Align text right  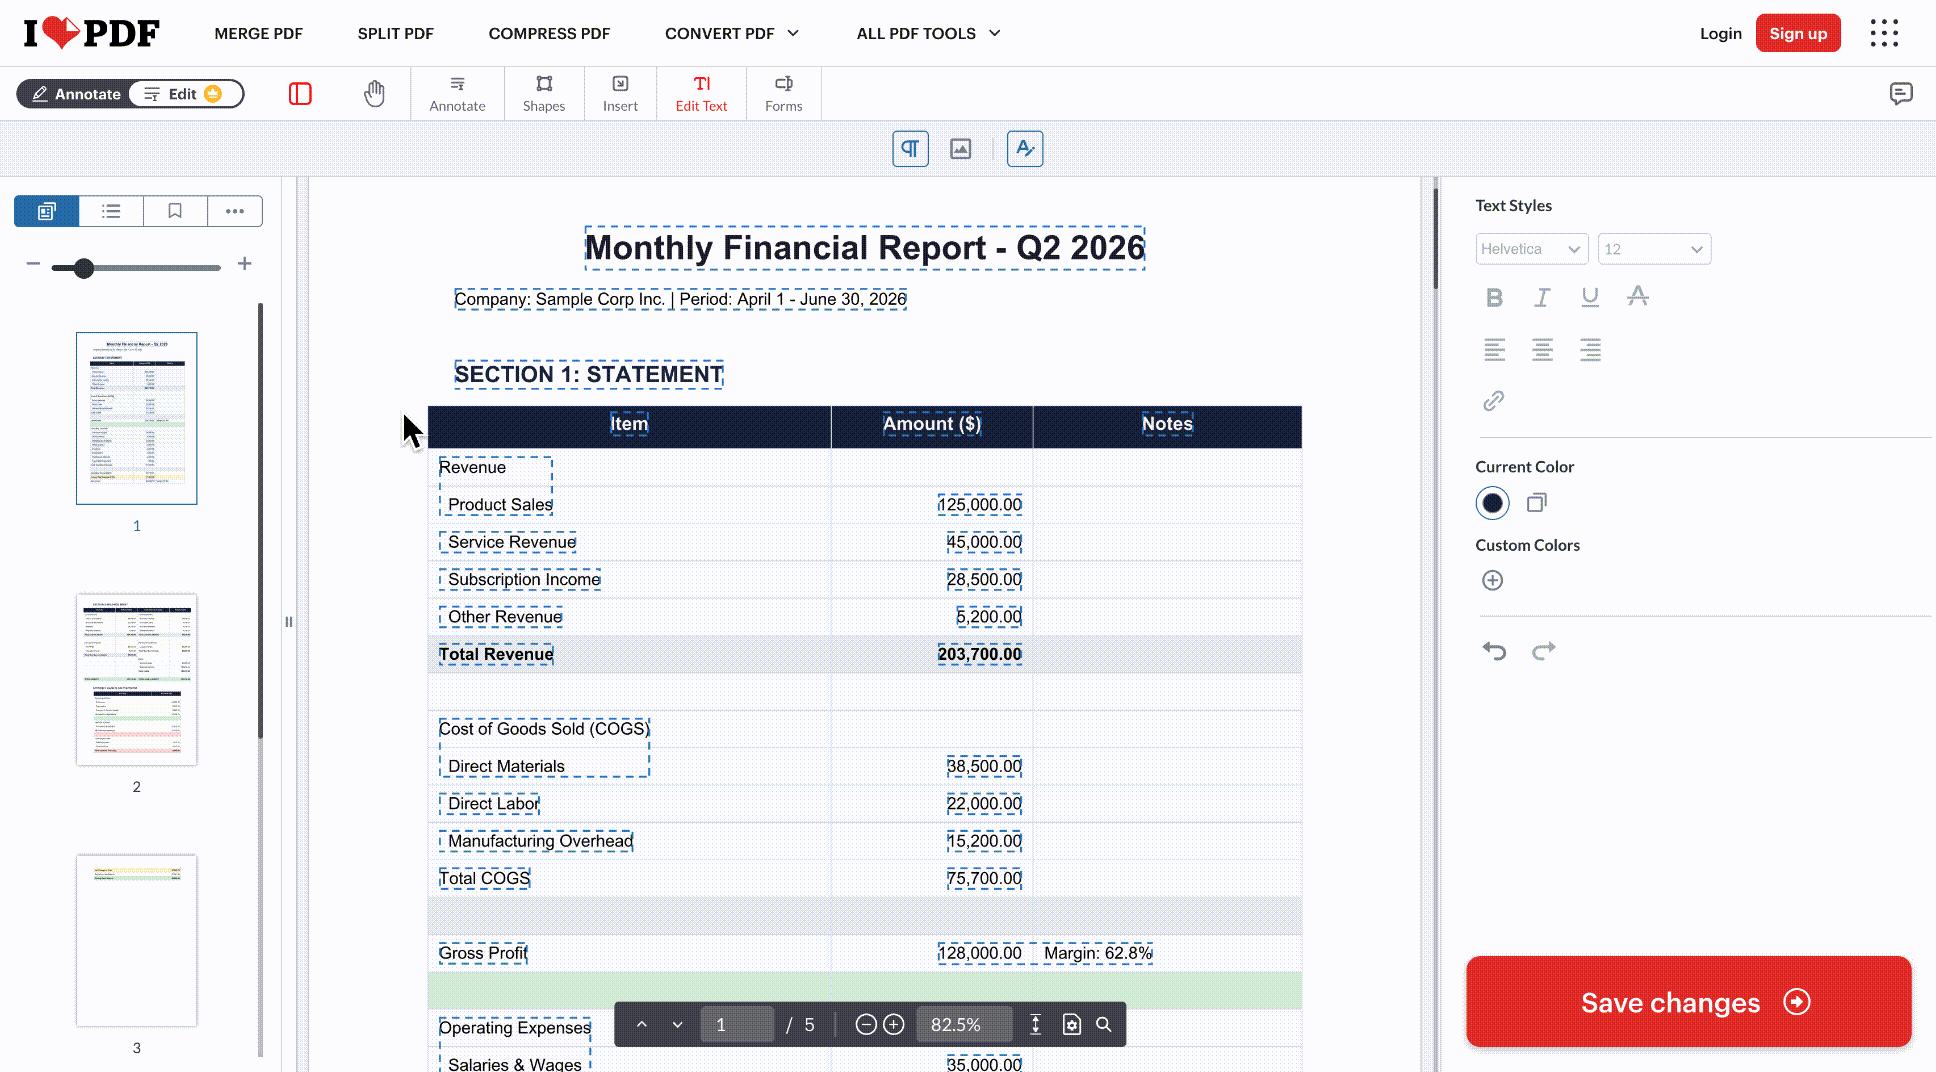pos(1590,350)
